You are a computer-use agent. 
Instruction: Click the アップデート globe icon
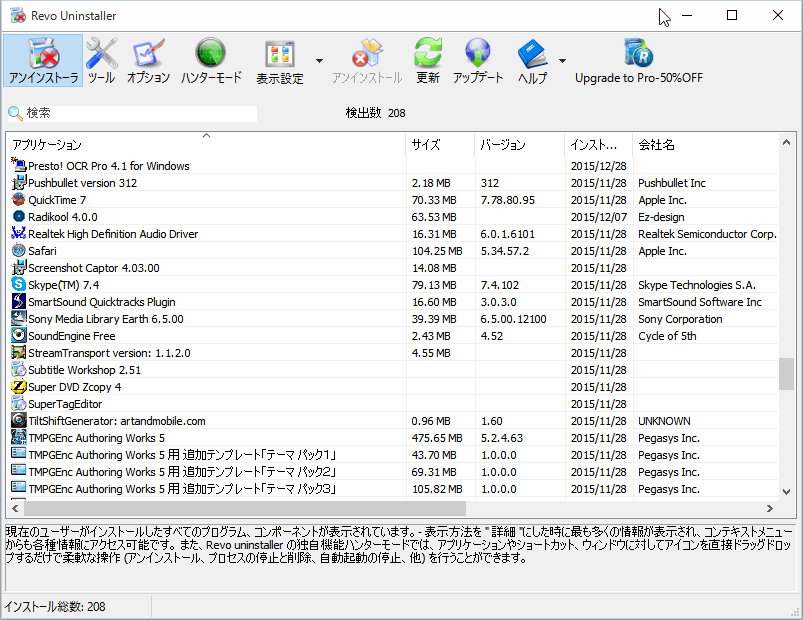[x=478, y=60]
